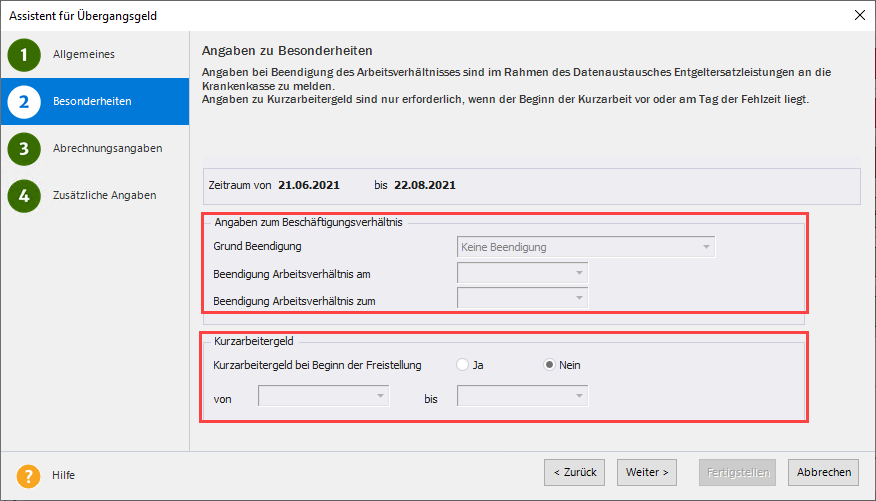Open the Zusätzliche Angaben step

click(x=104, y=196)
